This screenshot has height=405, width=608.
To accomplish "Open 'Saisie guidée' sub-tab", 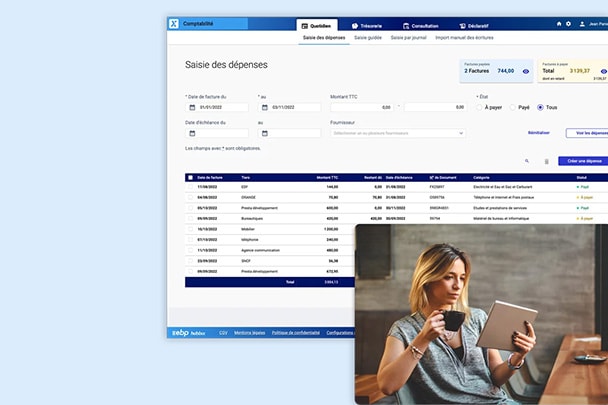I will point(368,38).
